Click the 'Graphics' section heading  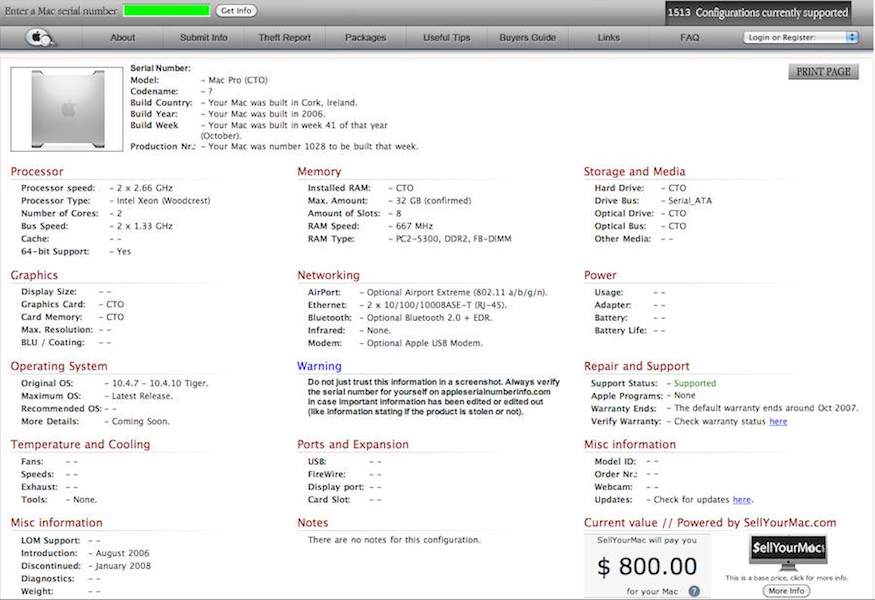(34, 275)
